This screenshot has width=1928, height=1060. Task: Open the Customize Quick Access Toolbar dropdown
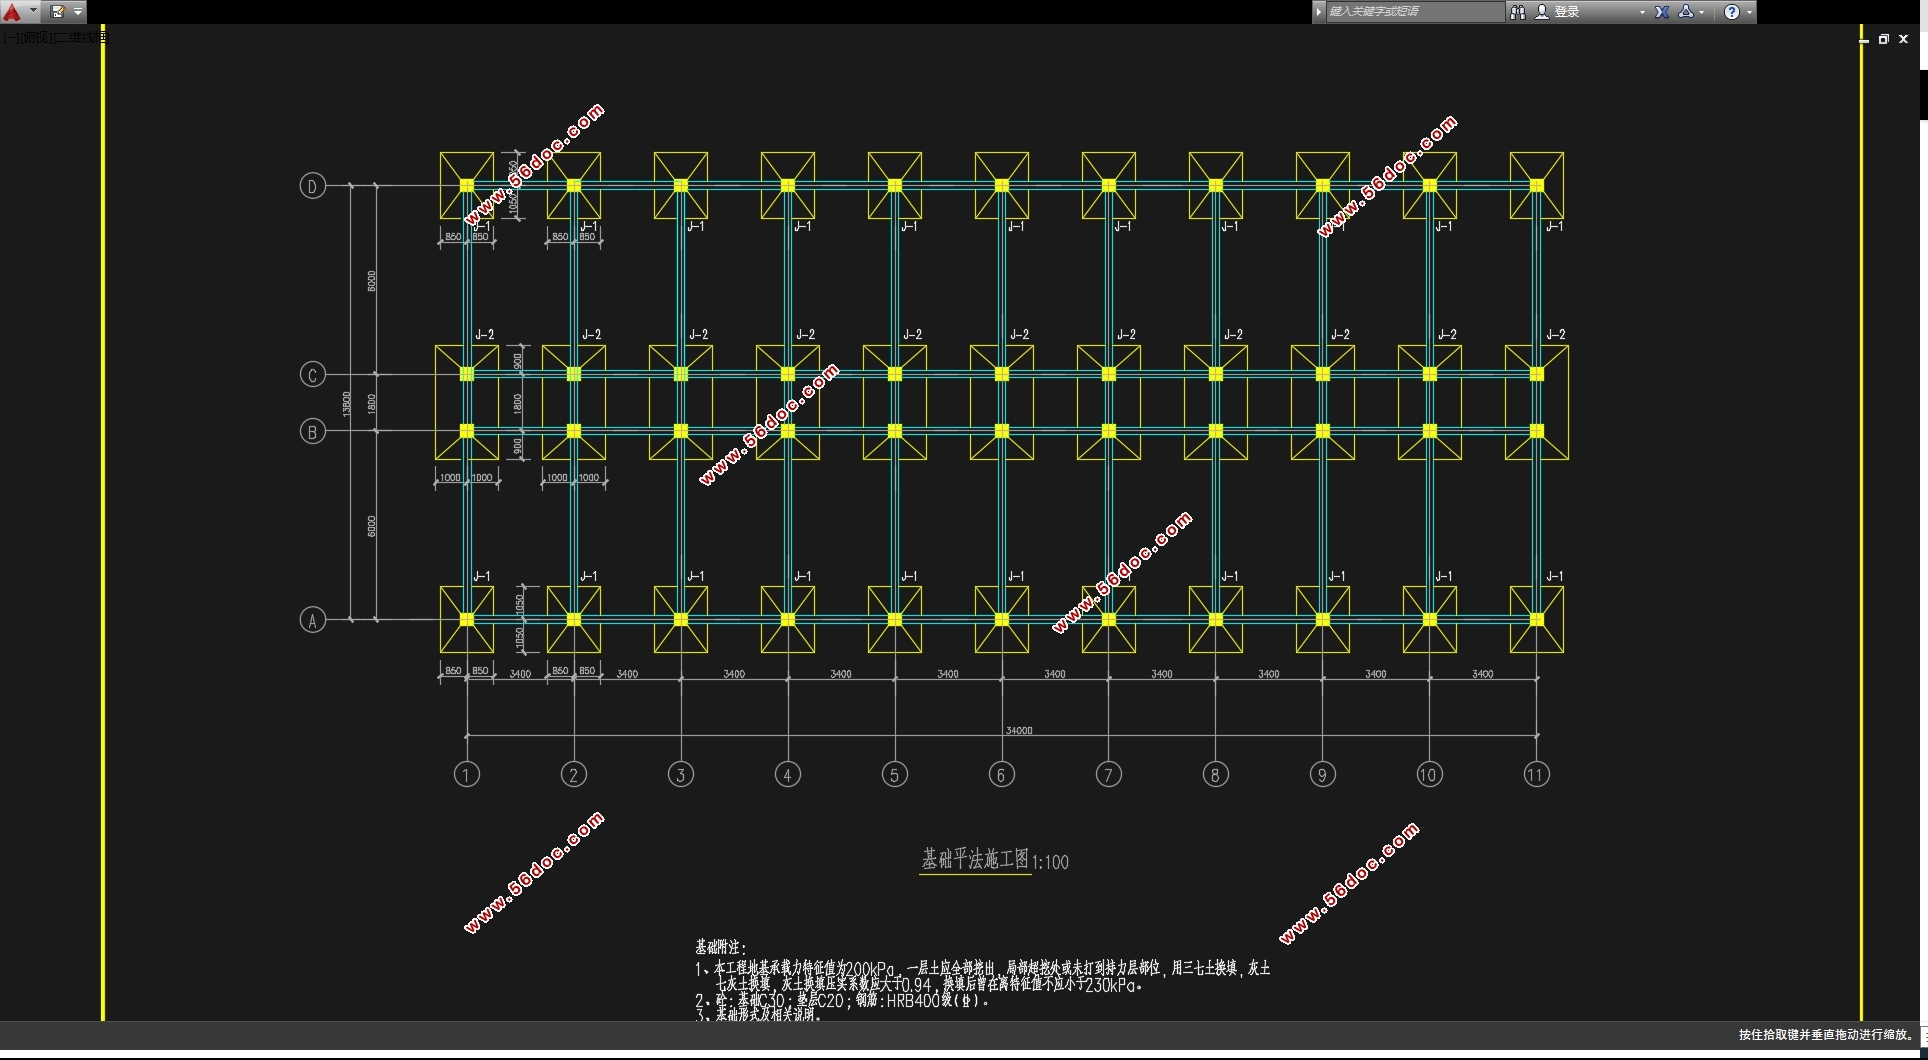point(78,12)
